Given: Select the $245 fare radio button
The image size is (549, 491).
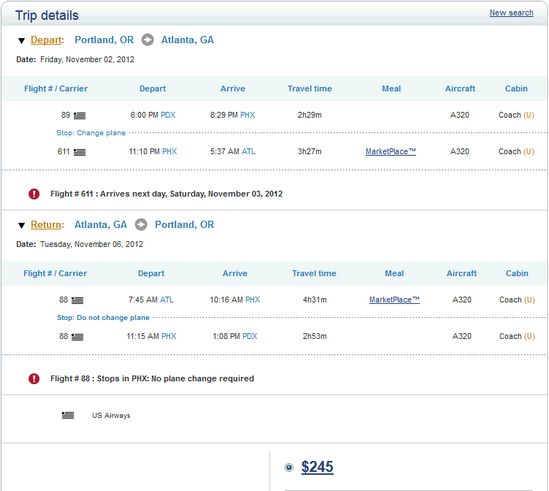Looking at the screenshot, I should (289, 467).
